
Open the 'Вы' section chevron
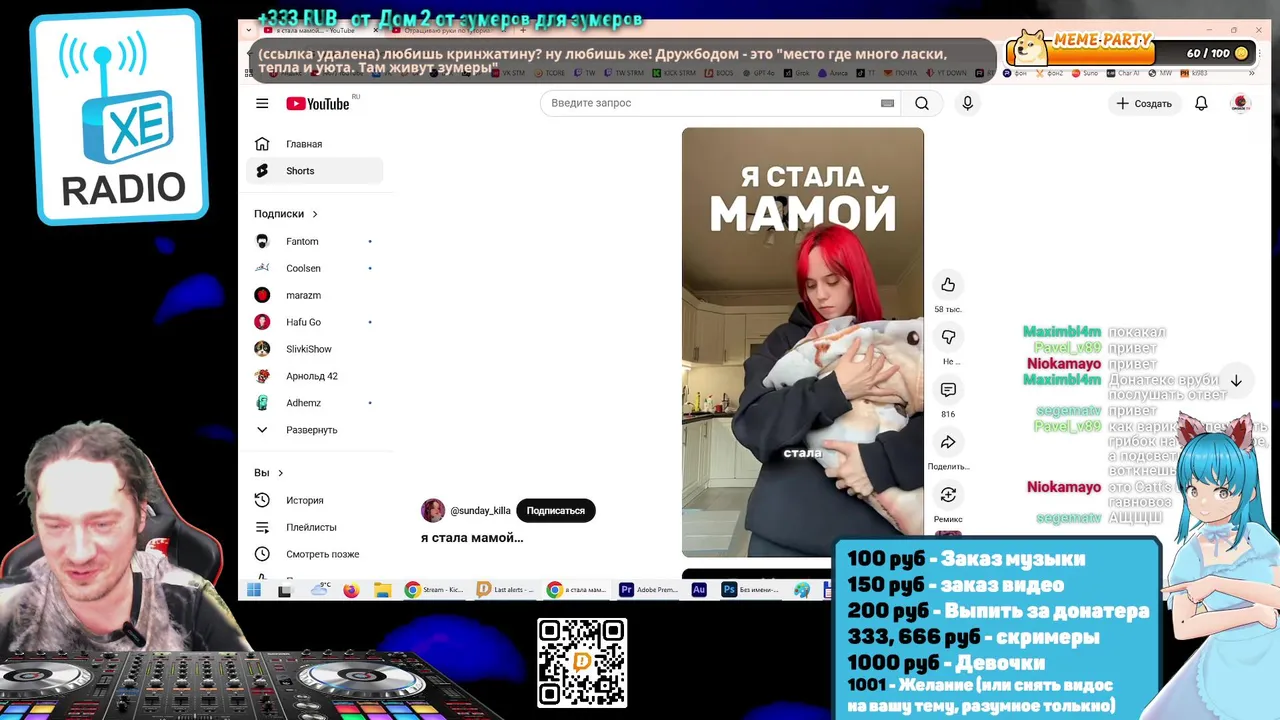tap(280, 473)
